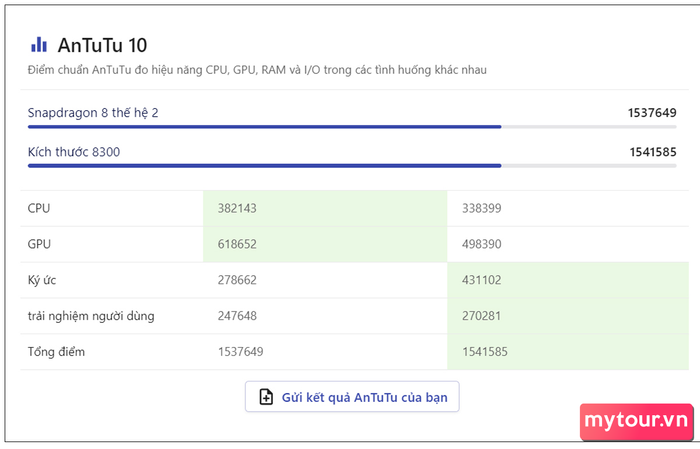Image resolution: width=700 pixels, height=449 pixels.
Task: Select the benchmark description starting 'Điểm chuẩn AnTuTu'
Action: pyautogui.click(x=257, y=70)
